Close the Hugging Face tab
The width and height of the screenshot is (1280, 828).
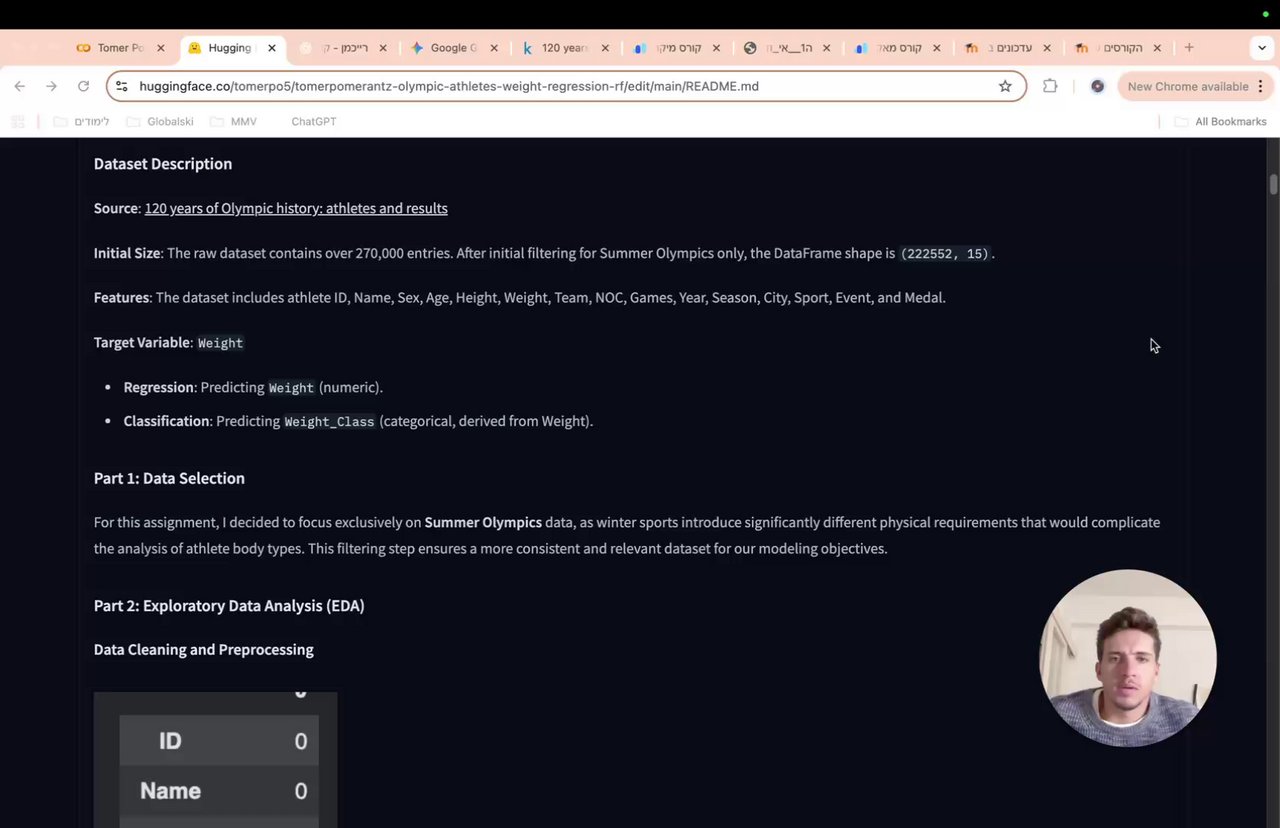pyautogui.click(x=272, y=48)
